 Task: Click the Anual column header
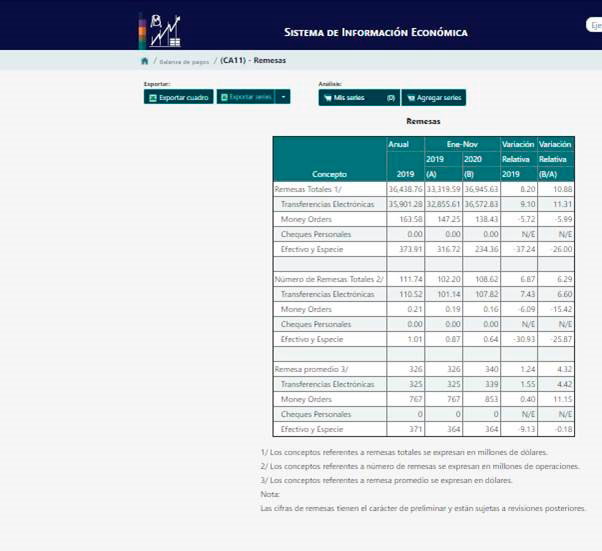(x=398, y=145)
